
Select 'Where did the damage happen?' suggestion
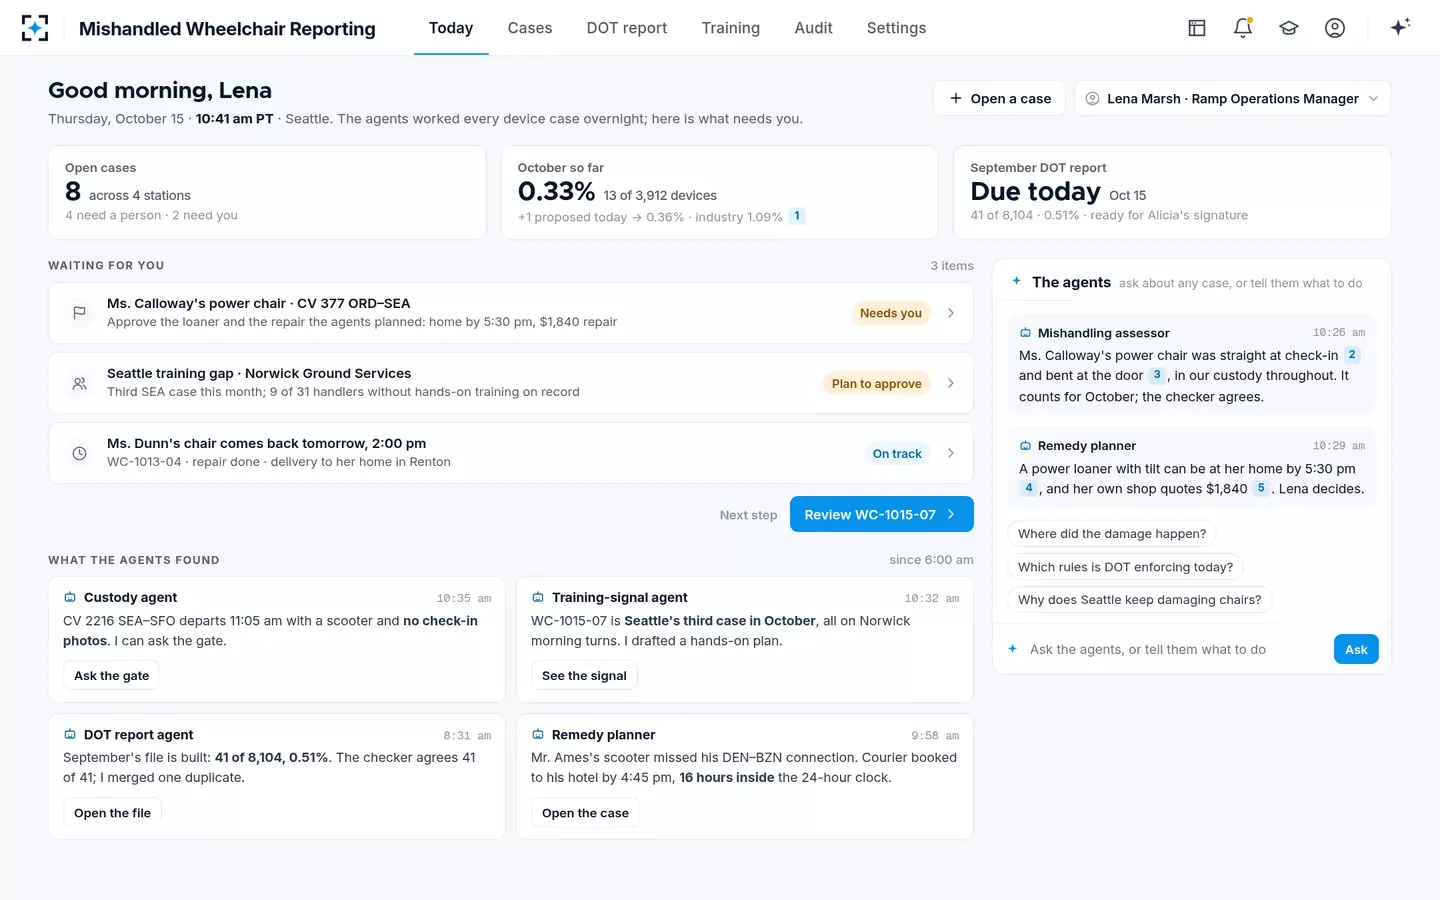tap(1112, 533)
